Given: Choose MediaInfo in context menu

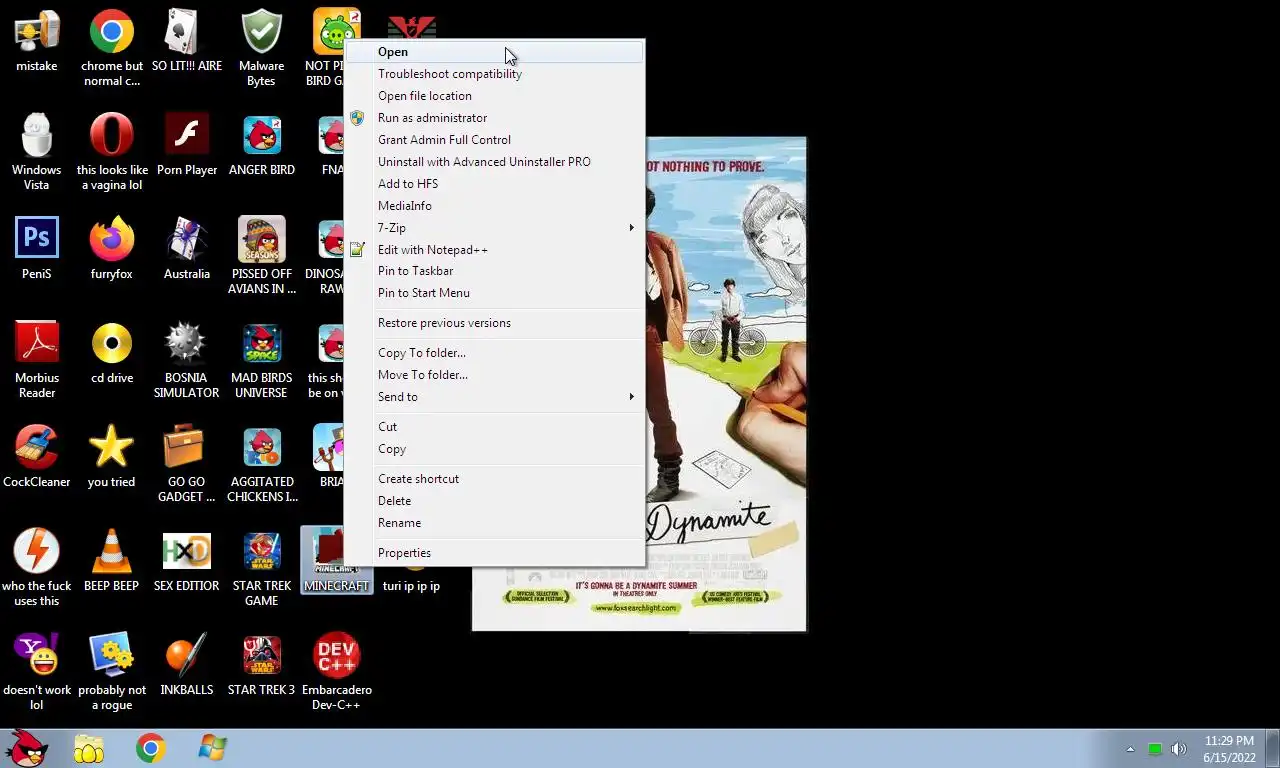Looking at the screenshot, I should [x=494, y=206].
